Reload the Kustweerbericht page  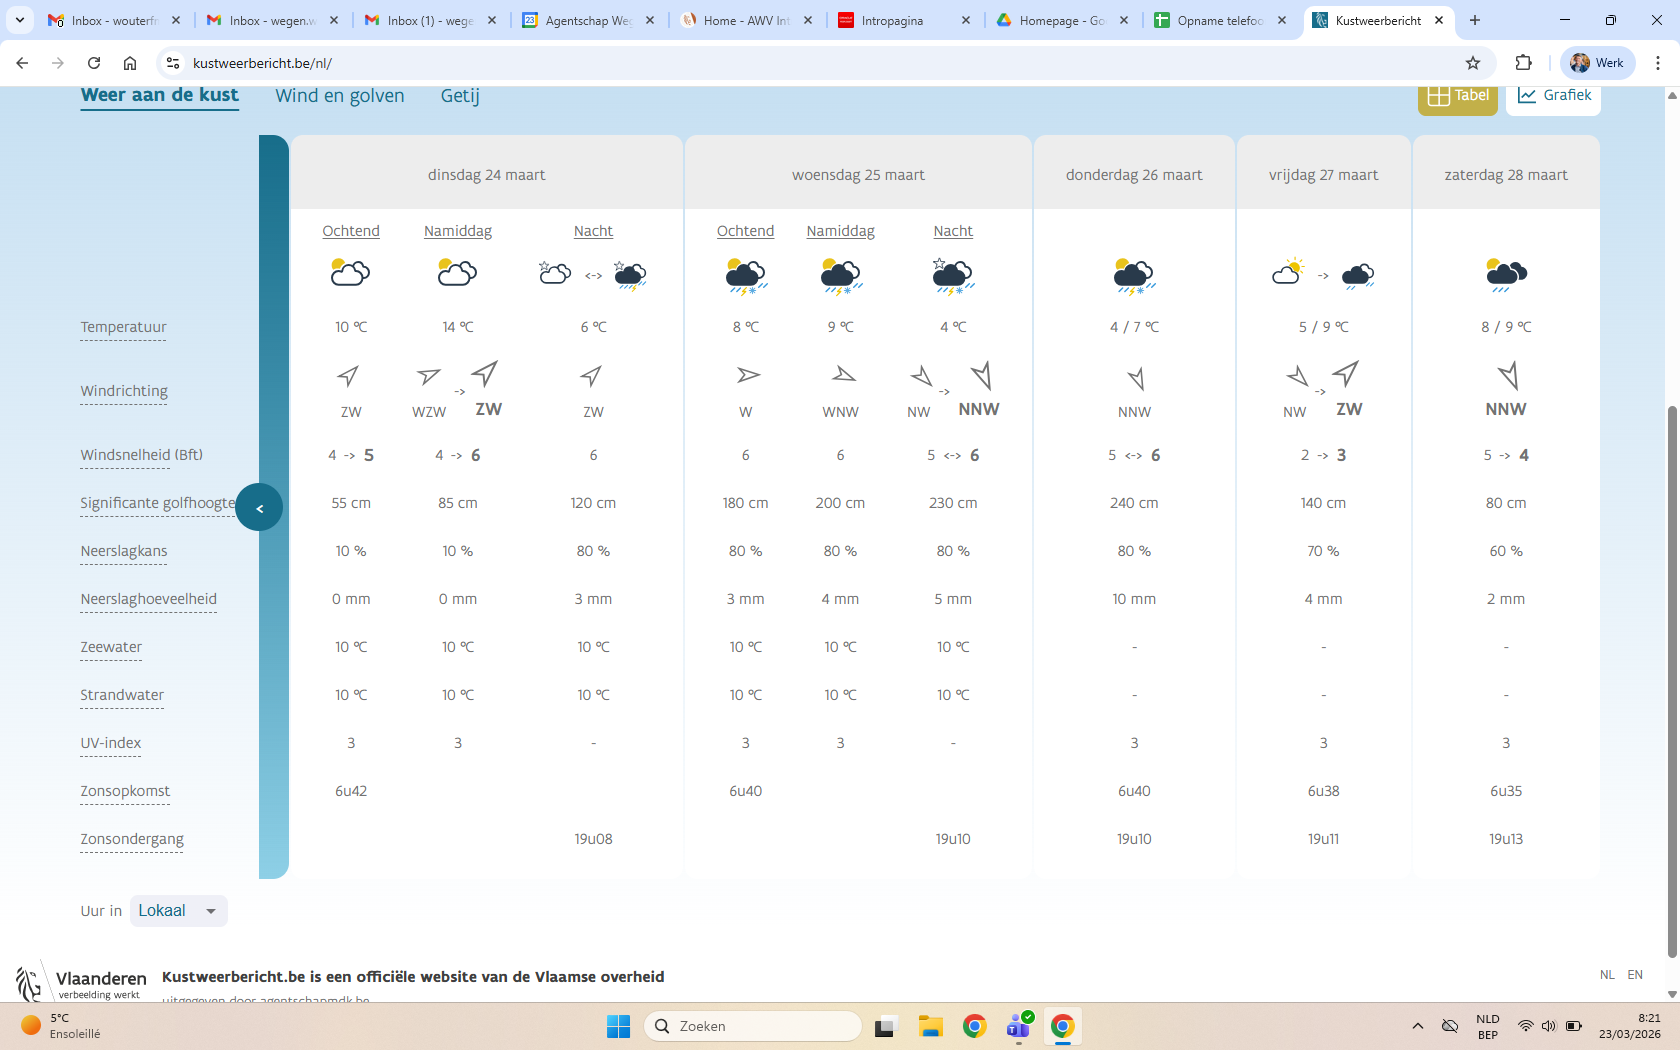click(x=94, y=63)
